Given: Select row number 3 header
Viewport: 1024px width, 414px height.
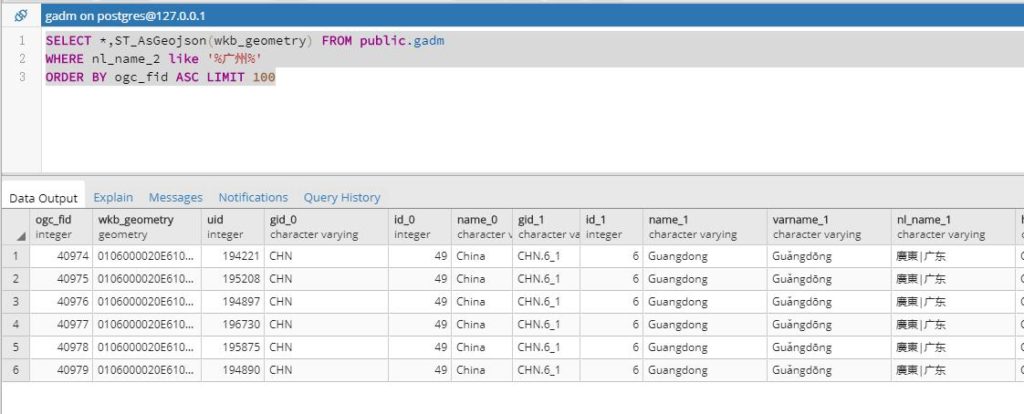Looking at the screenshot, I should tap(16, 302).
